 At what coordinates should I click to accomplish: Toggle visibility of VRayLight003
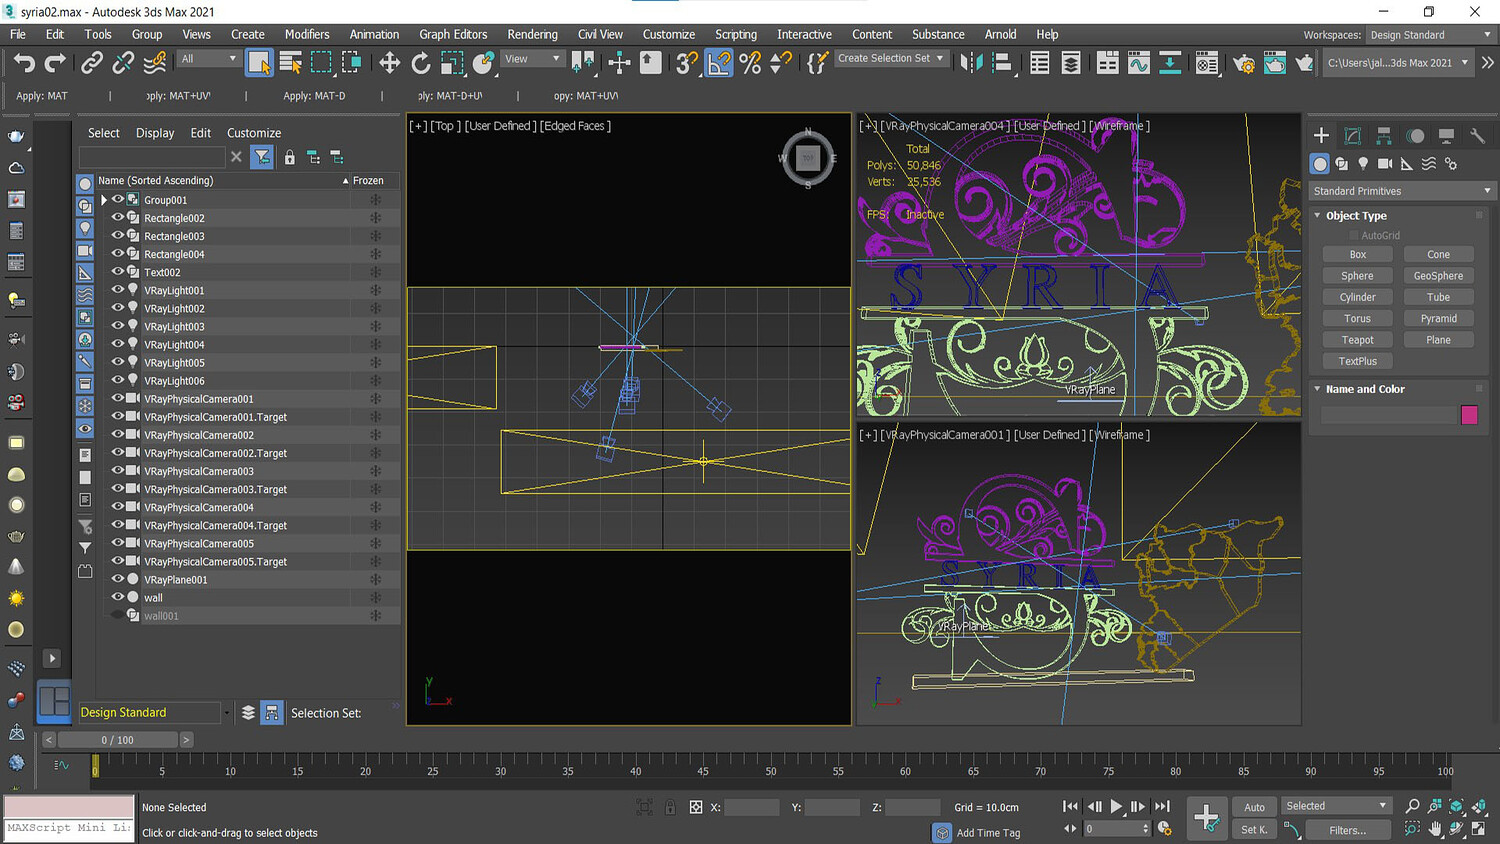tap(118, 326)
